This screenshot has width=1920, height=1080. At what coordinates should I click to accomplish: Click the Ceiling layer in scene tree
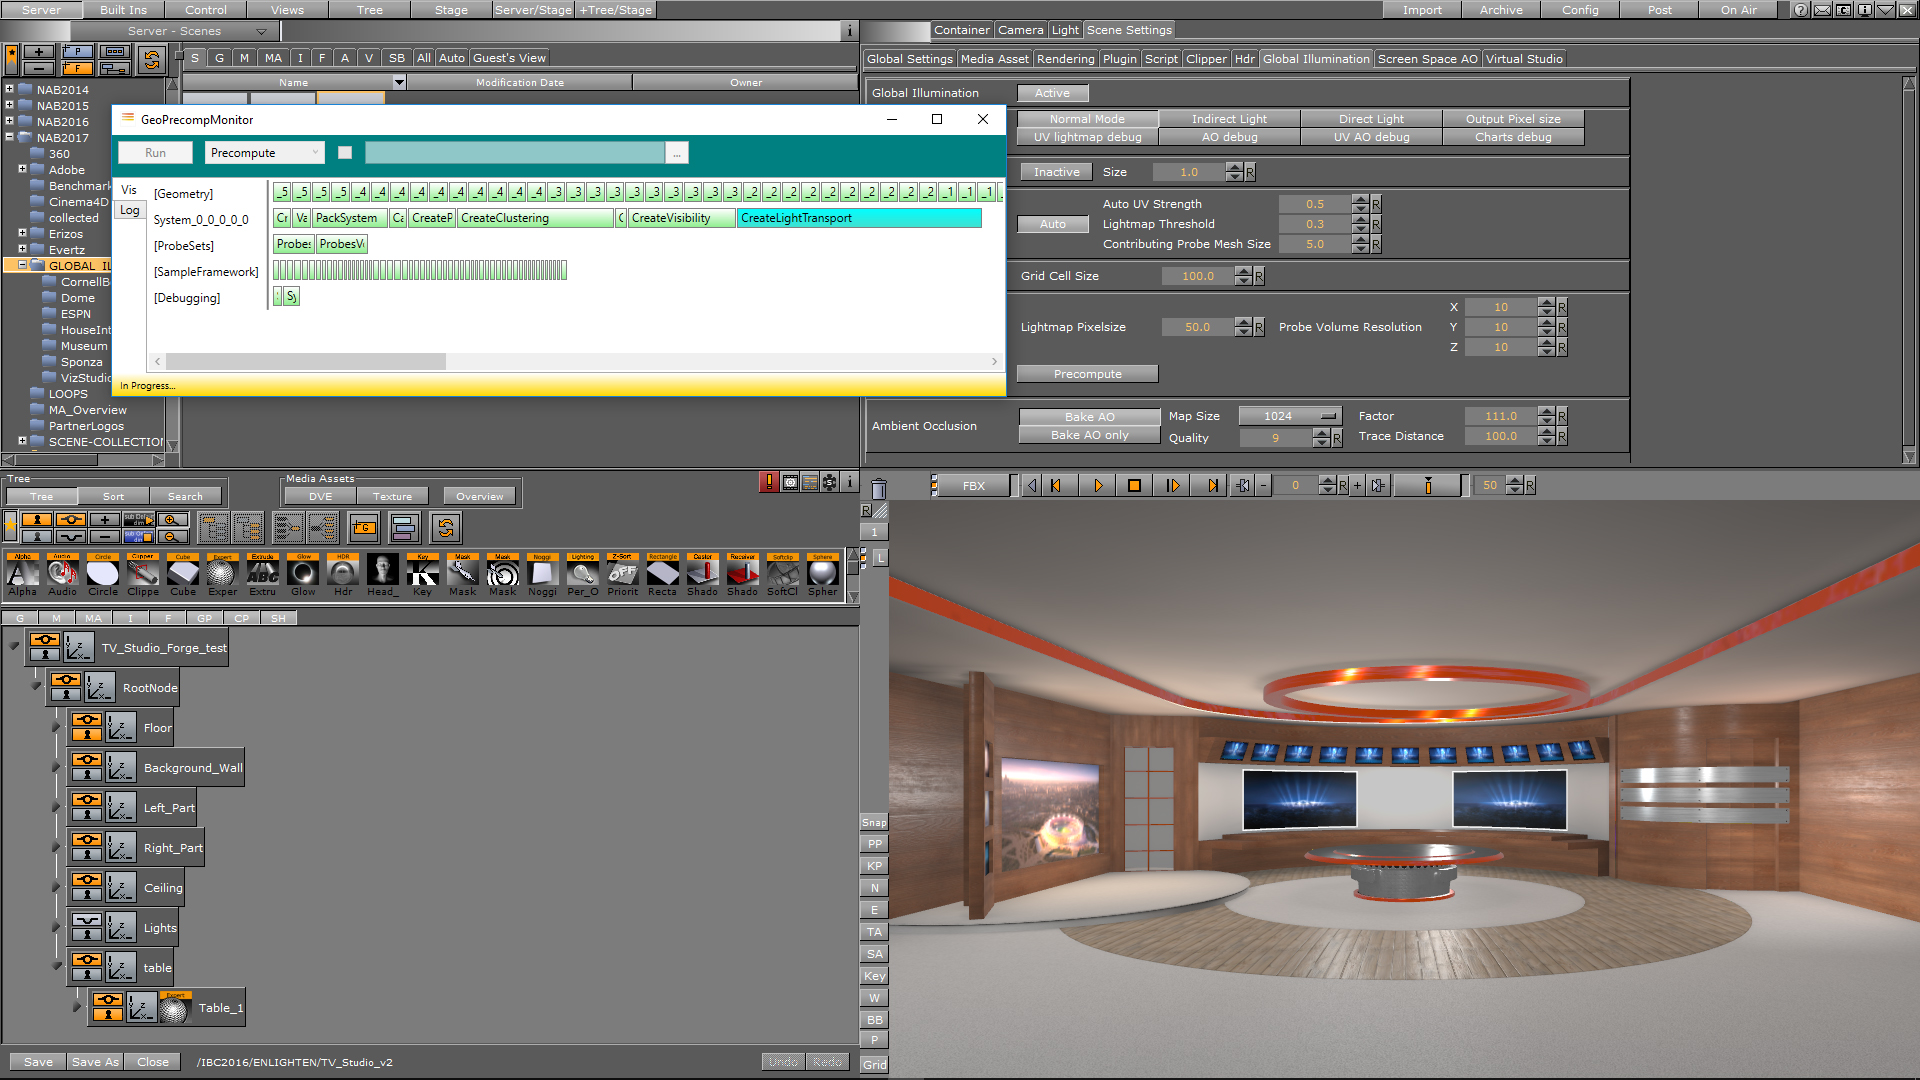pyautogui.click(x=162, y=887)
